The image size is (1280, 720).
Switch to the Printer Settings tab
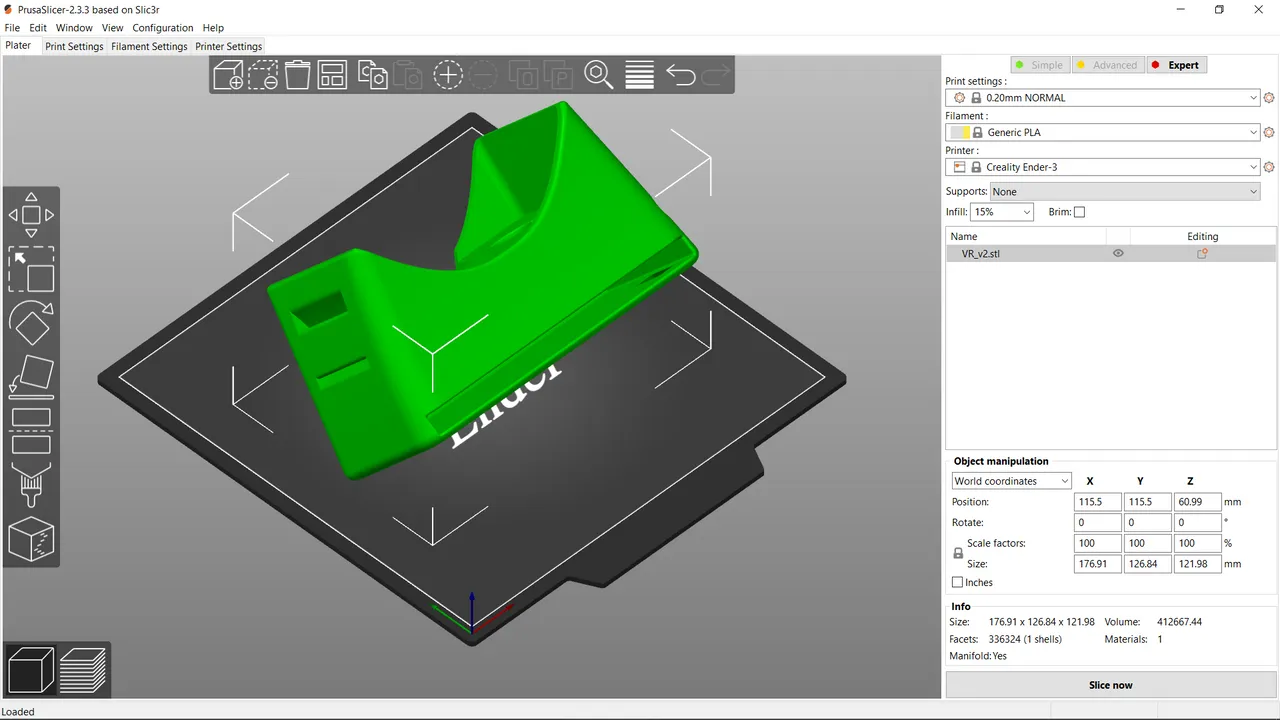(228, 46)
